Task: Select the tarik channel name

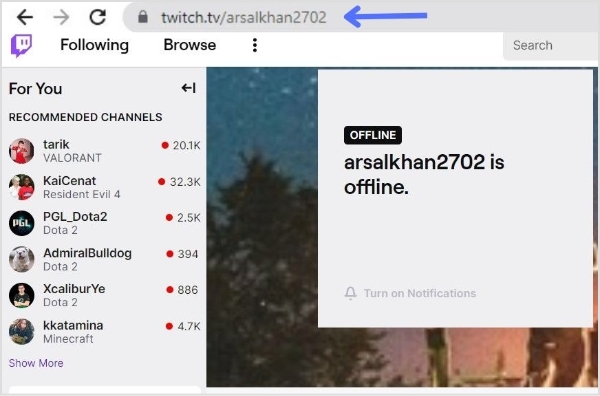Action: (56, 144)
